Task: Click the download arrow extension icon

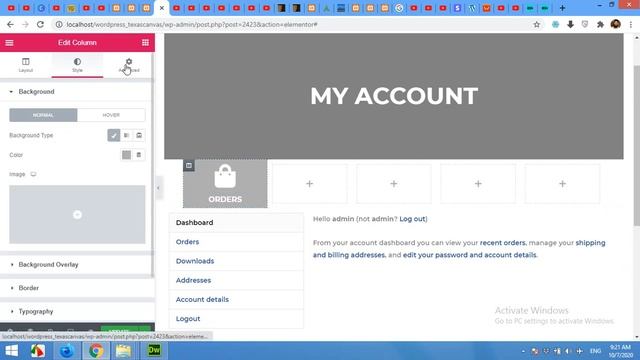Action: [x=570, y=24]
